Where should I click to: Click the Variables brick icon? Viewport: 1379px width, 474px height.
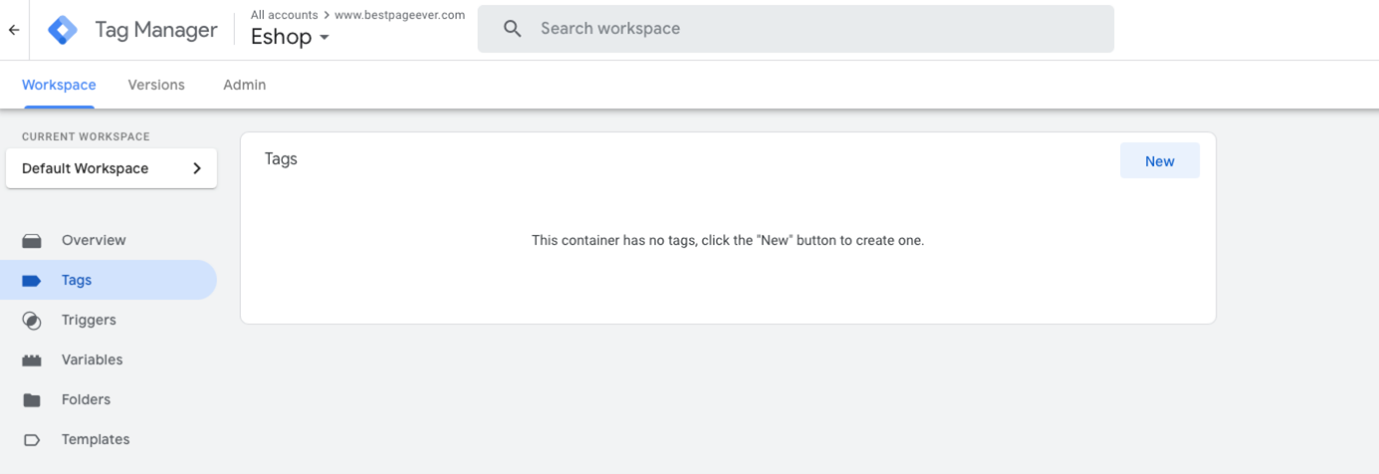pos(32,360)
